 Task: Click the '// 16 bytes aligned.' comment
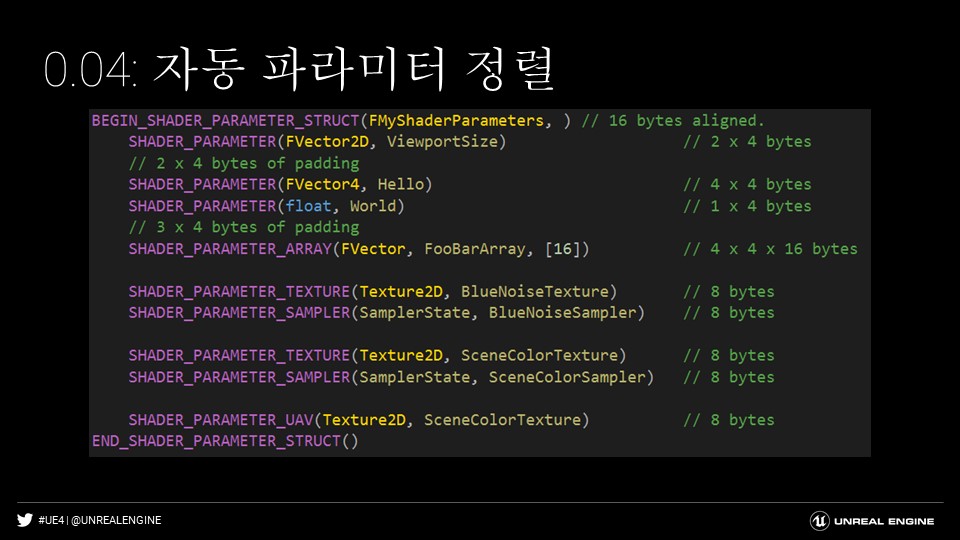(673, 121)
